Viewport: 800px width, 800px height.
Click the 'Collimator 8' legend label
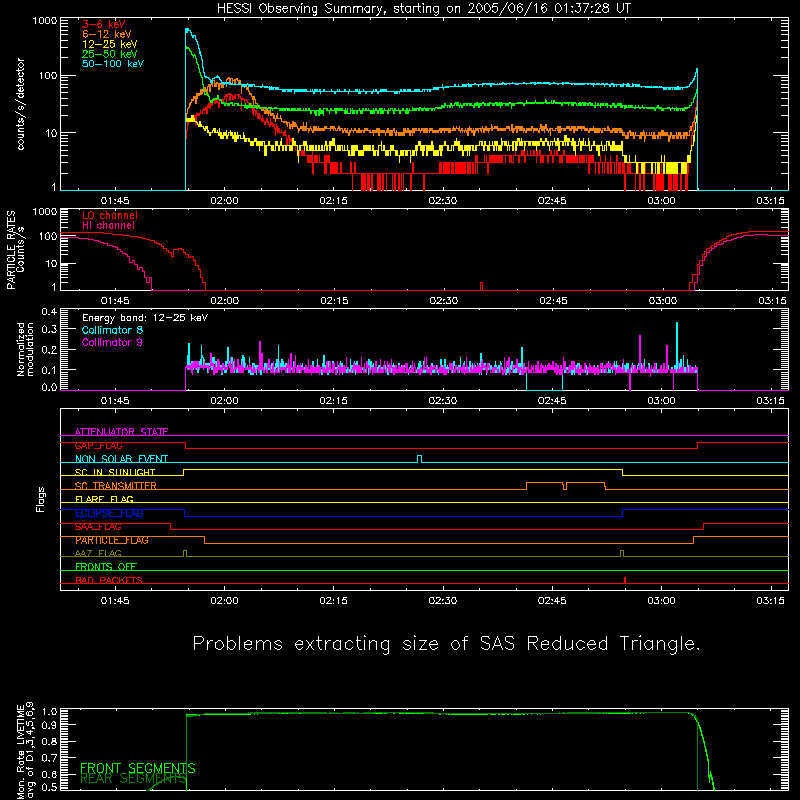pos(112,330)
